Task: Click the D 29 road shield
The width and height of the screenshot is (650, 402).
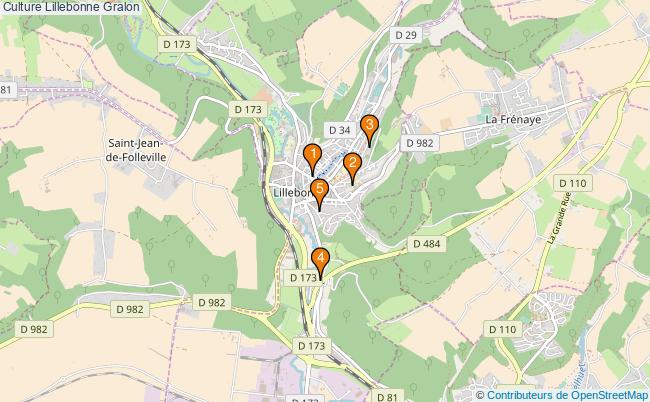Action: (406, 35)
